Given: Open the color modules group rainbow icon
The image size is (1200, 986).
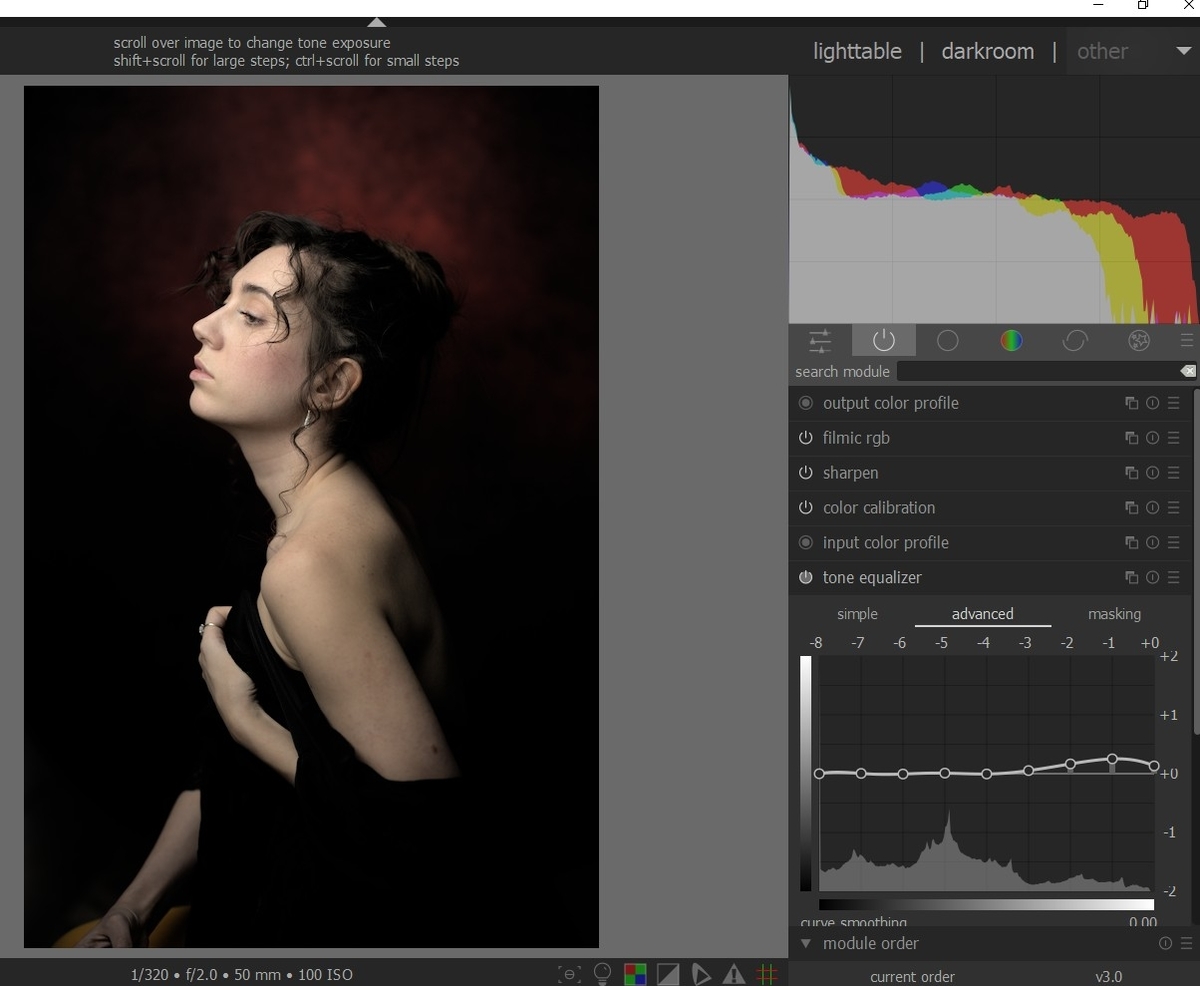Looking at the screenshot, I should (x=1011, y=341).
